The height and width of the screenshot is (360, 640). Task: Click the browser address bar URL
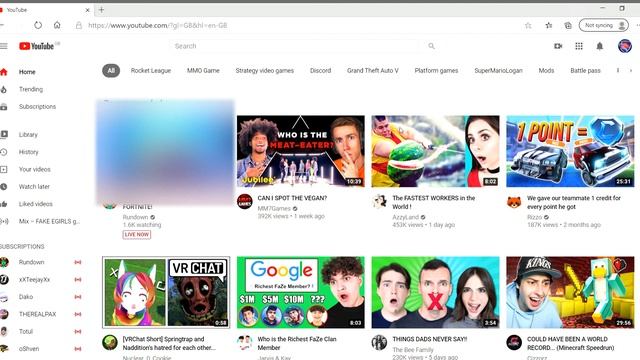click(x=158, y=25)
